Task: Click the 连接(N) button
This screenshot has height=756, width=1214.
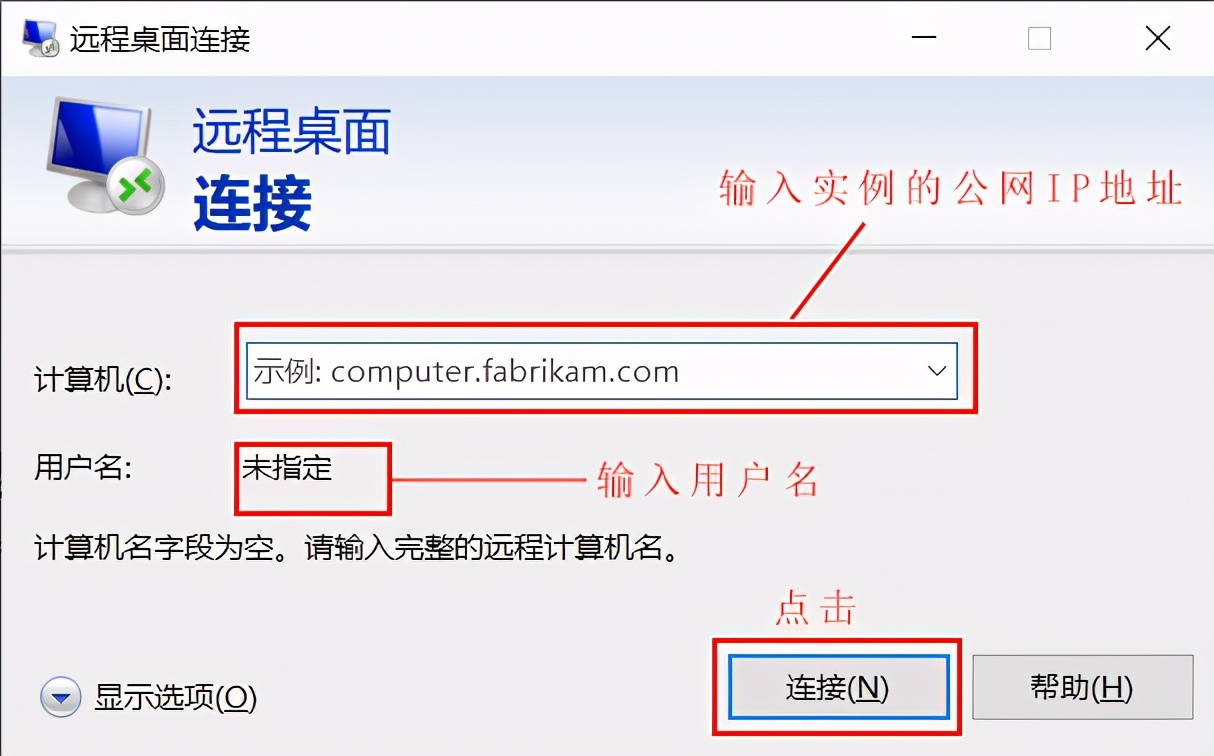Action: (x=838, y=687)
